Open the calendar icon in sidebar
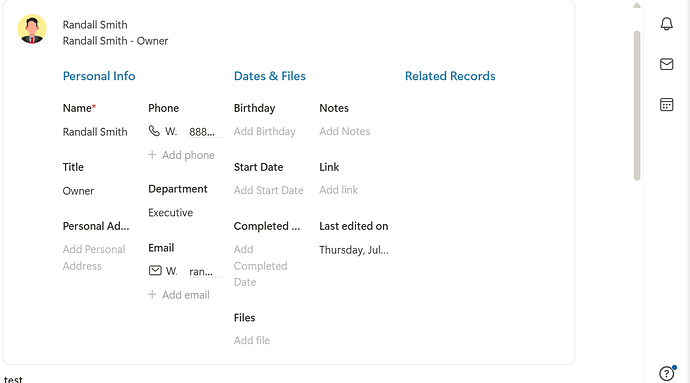This screenshot has width=690, height=383. [666, 105]
